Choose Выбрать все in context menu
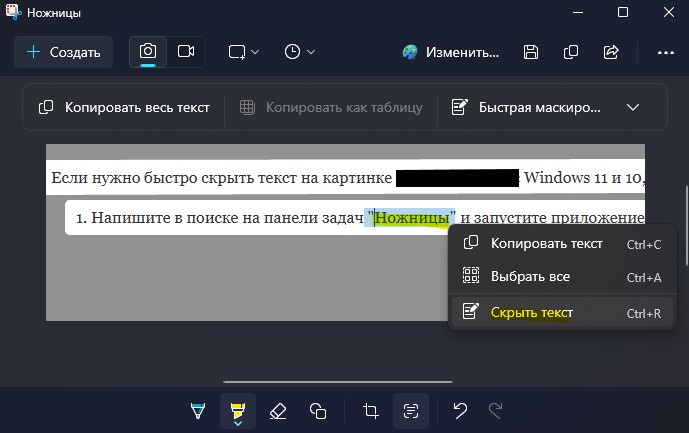This screenshot has height=433, width=689. [562, 277]
